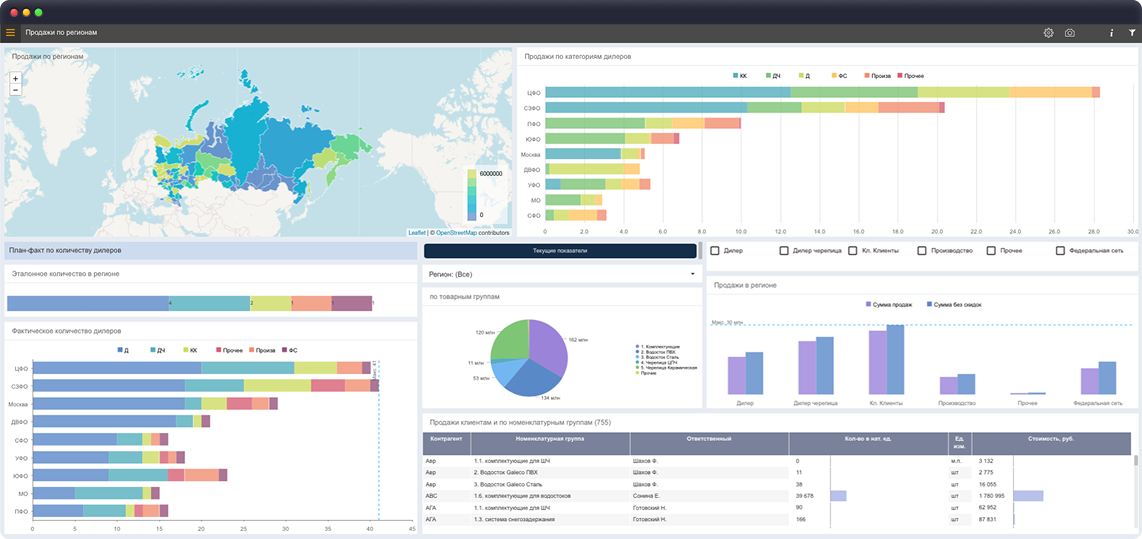Tick the Федеральная сеть checkbox
The width and height of the screenshot is (1142, 539).
(x=1061, y=251)
